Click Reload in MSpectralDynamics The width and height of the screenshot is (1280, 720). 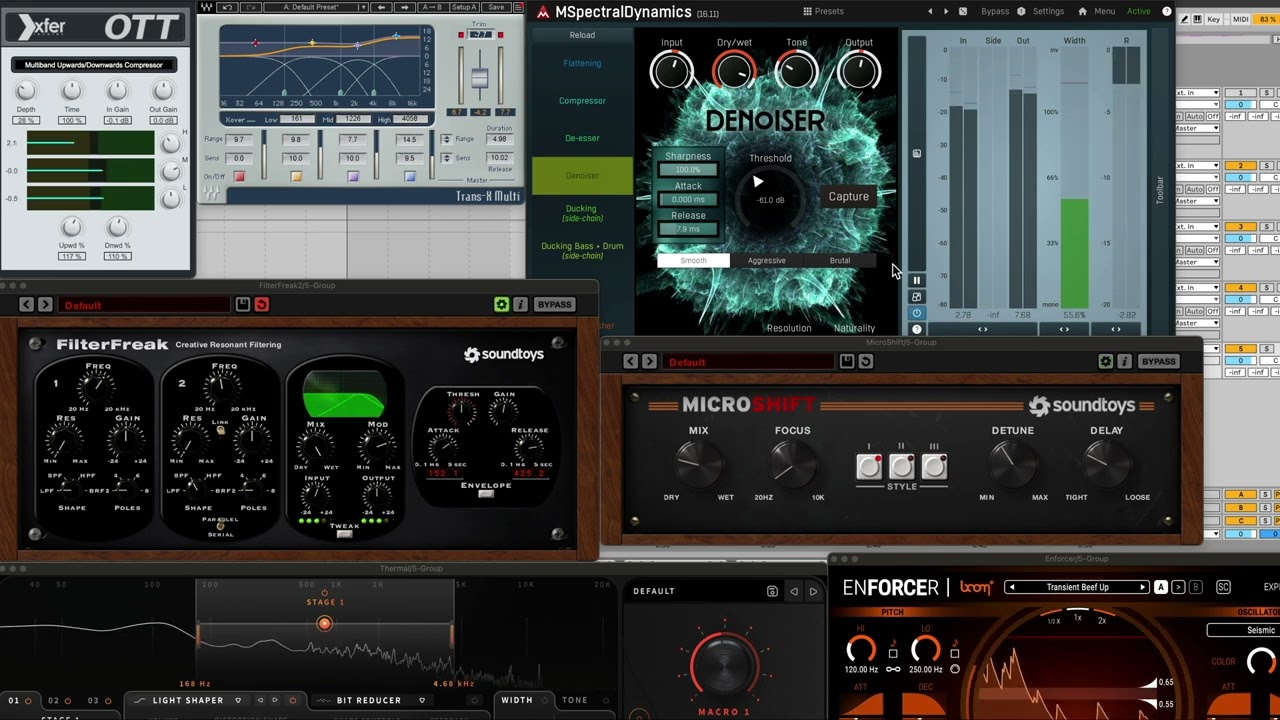coord(582,35)
